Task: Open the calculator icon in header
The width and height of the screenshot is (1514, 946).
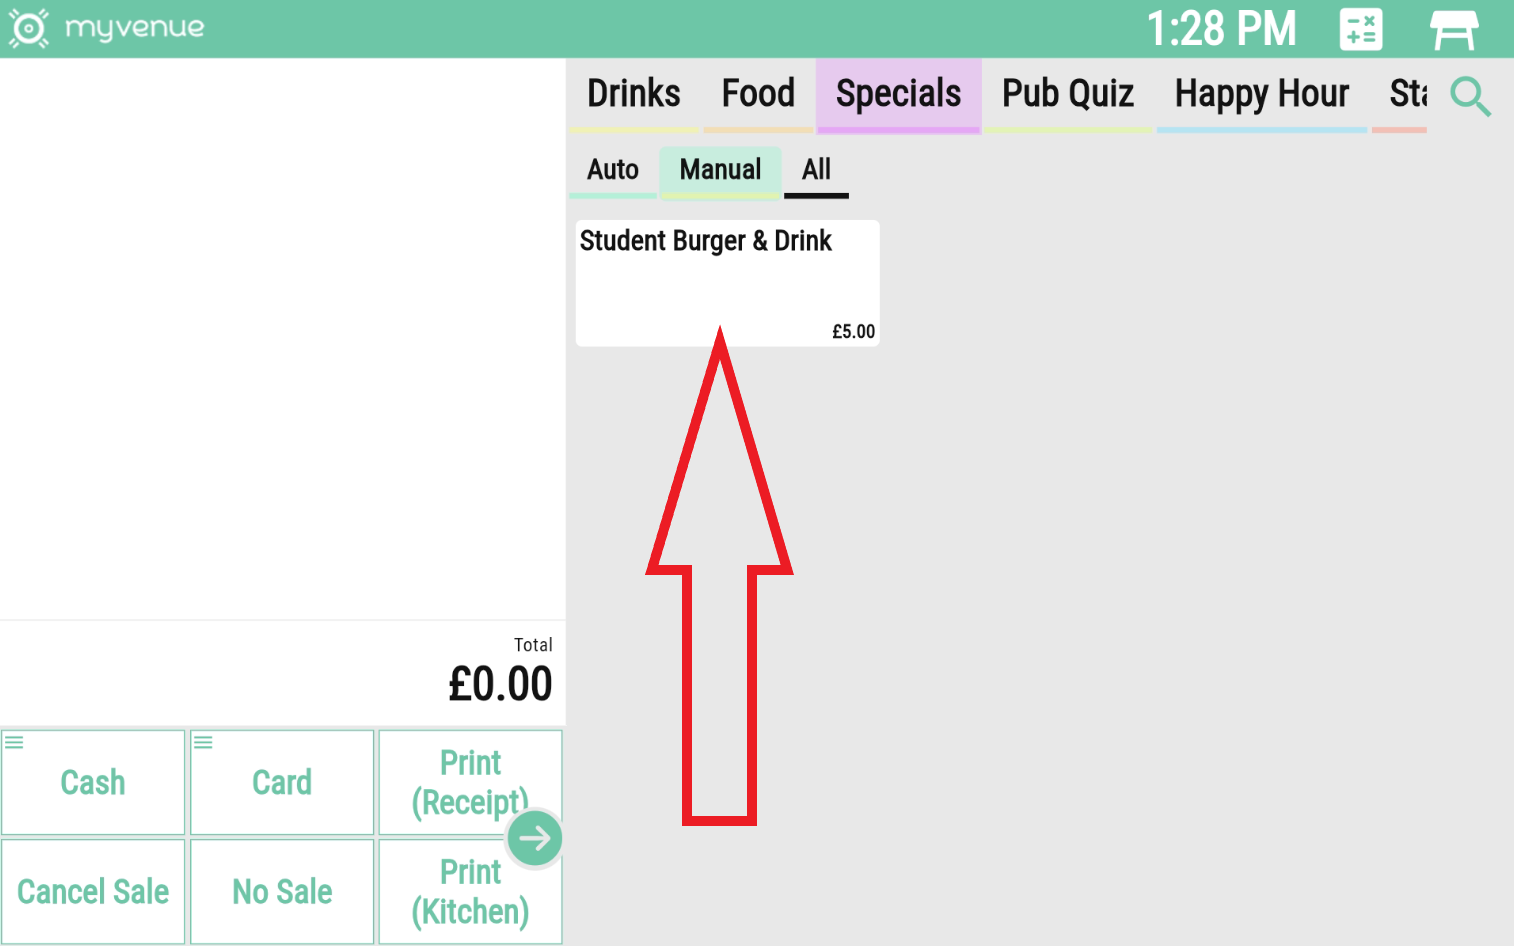Action: point(1361,29)
